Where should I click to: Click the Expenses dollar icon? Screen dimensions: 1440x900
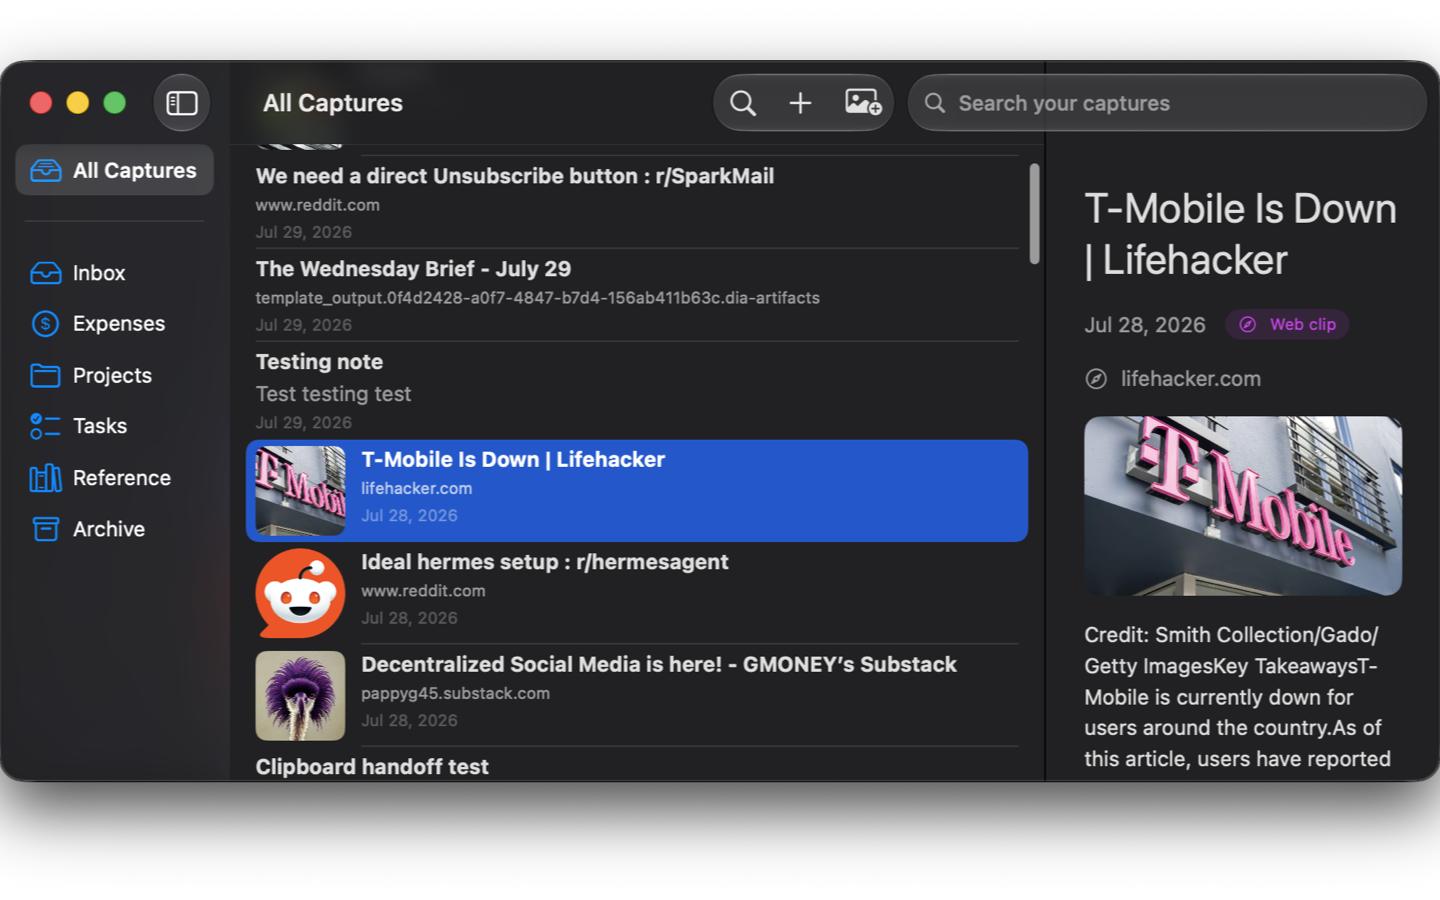tap(46, 324)
